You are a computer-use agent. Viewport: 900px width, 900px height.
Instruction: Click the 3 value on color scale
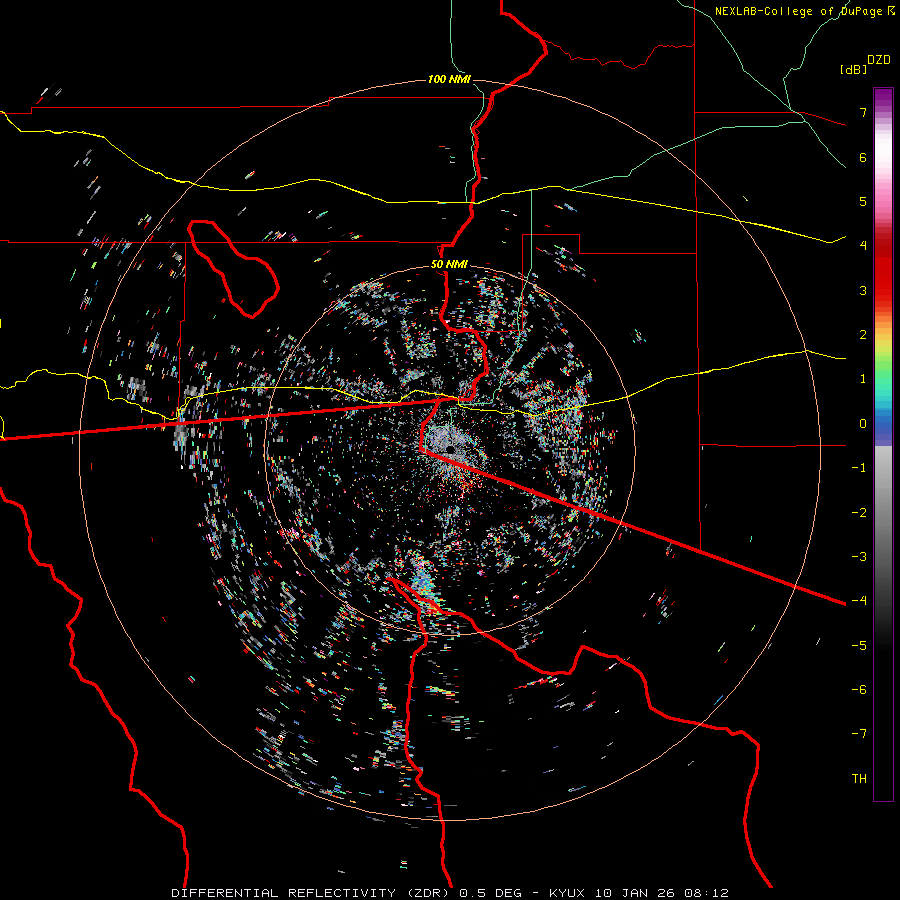863,290
